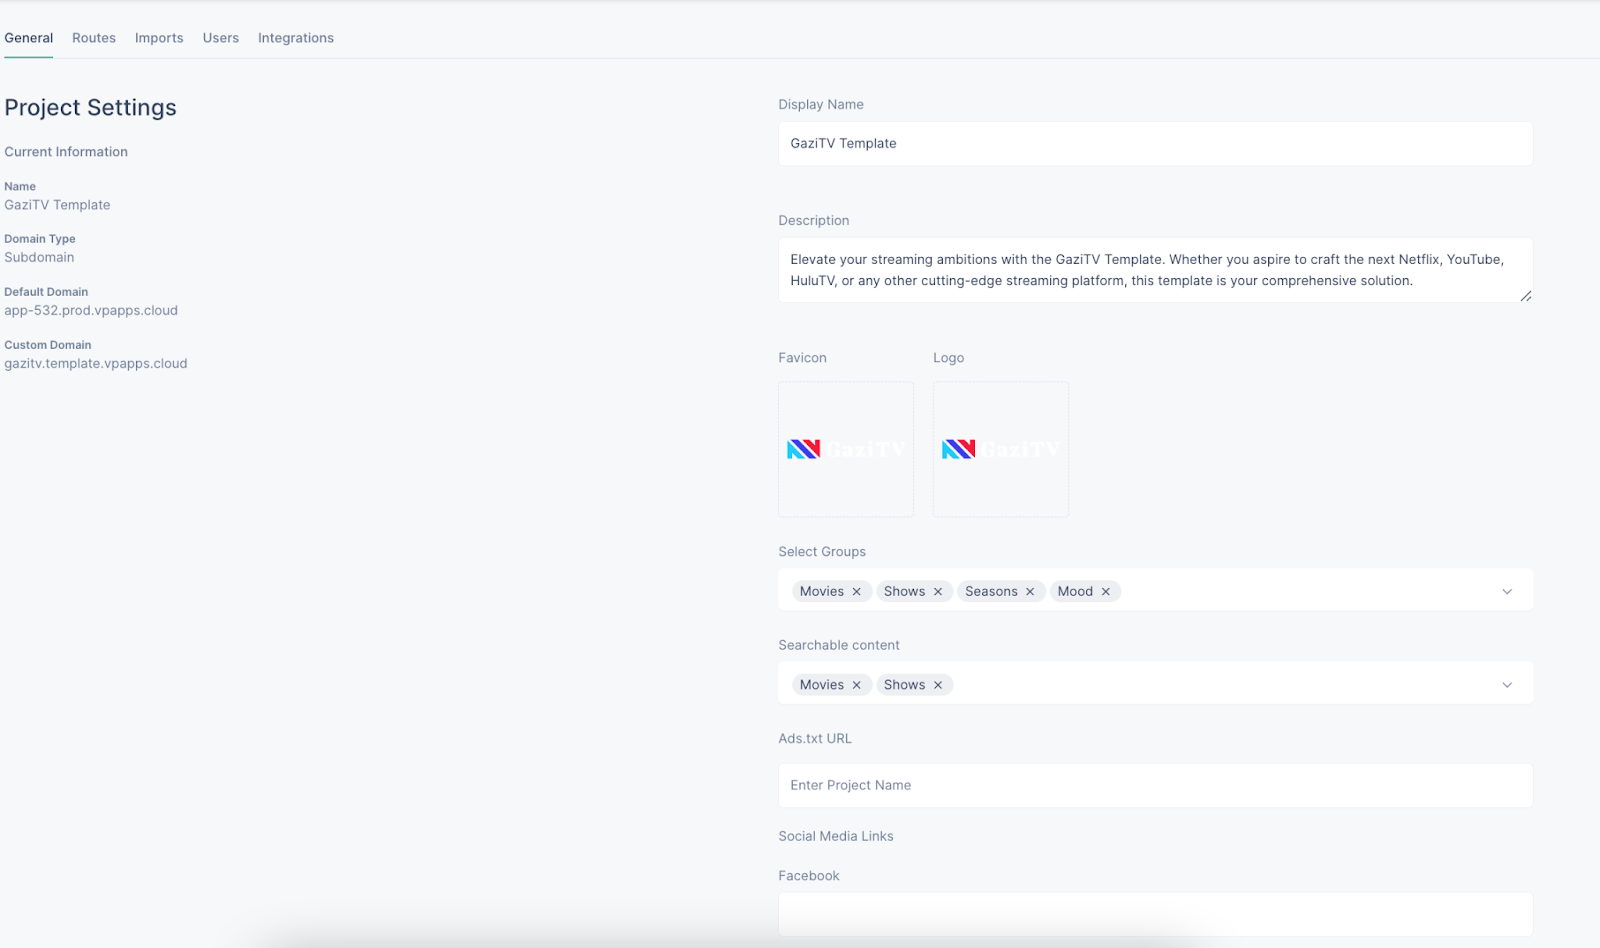Expand the Searchable content dropdown chevron

click(1507, 685)
